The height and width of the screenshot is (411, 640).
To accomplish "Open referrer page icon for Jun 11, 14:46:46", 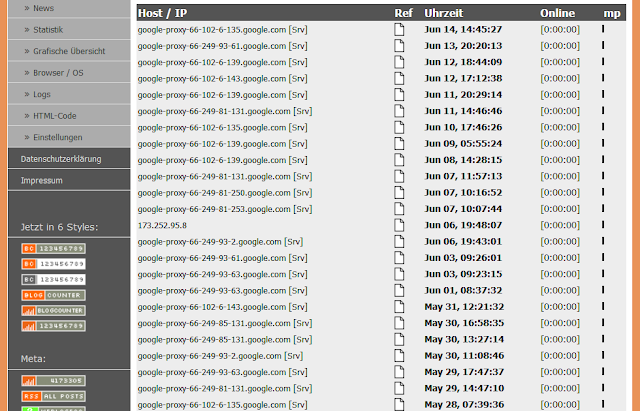I will click(x=399, y=111).
